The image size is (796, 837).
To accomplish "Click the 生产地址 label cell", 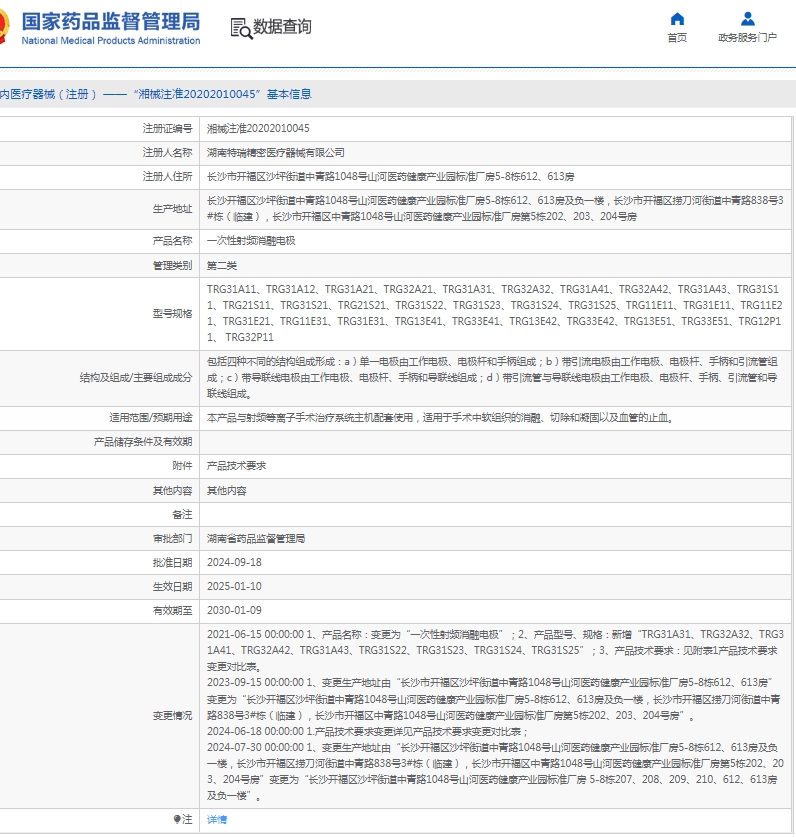I will tap(172, 209).
